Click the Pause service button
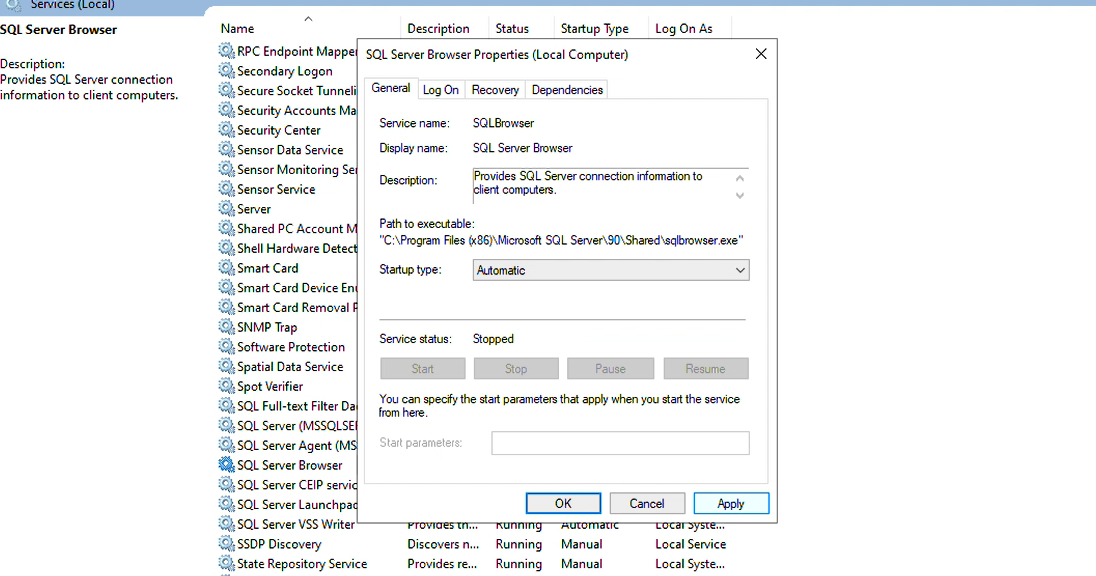 click(x=610, y=368)
